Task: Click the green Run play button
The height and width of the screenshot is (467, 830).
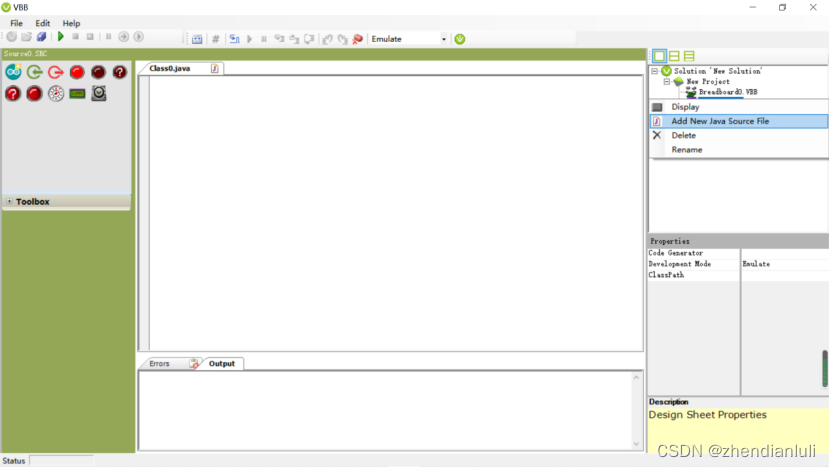Action: [61, 37]
